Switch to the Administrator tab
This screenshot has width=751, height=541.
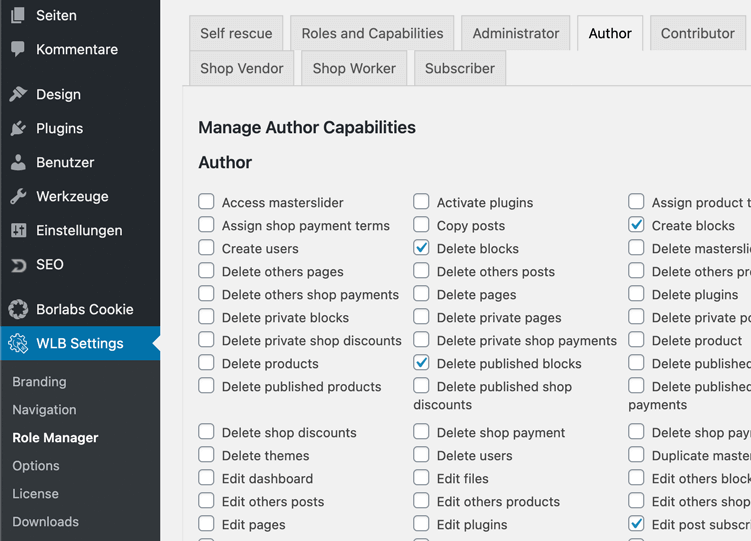pos(516,33)
